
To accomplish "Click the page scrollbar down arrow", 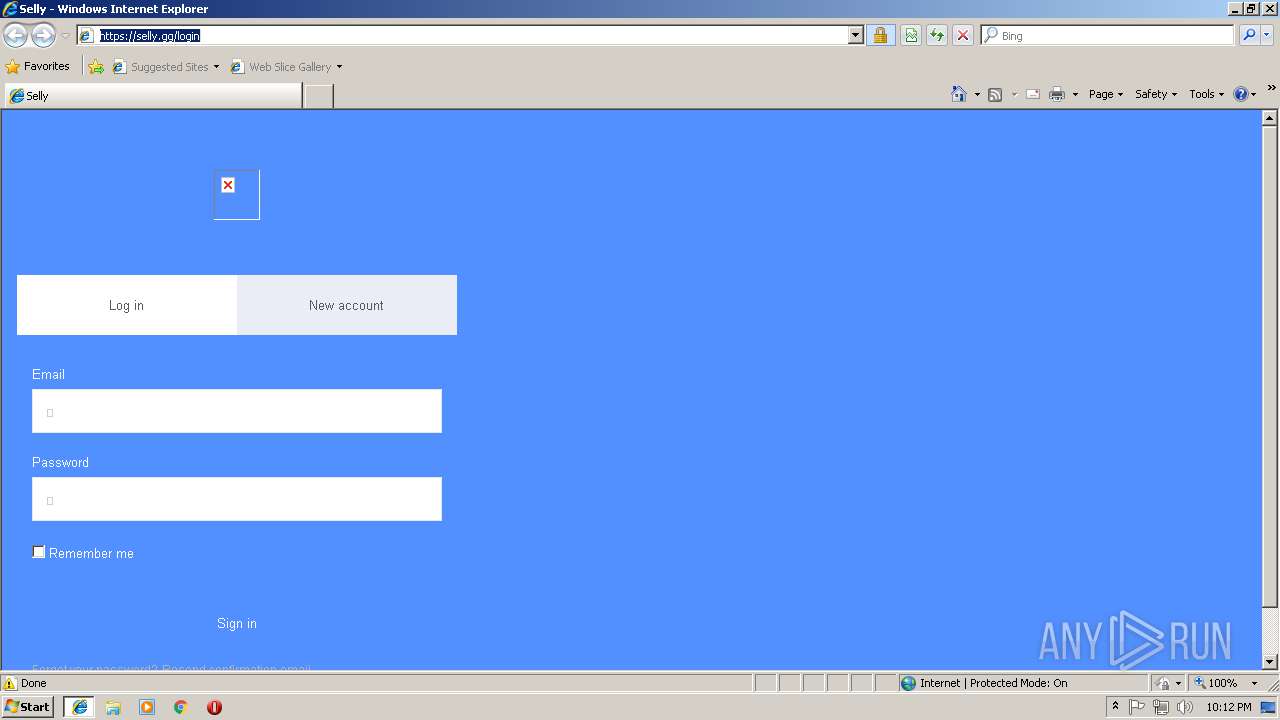I will click(x=1270, y=661).
